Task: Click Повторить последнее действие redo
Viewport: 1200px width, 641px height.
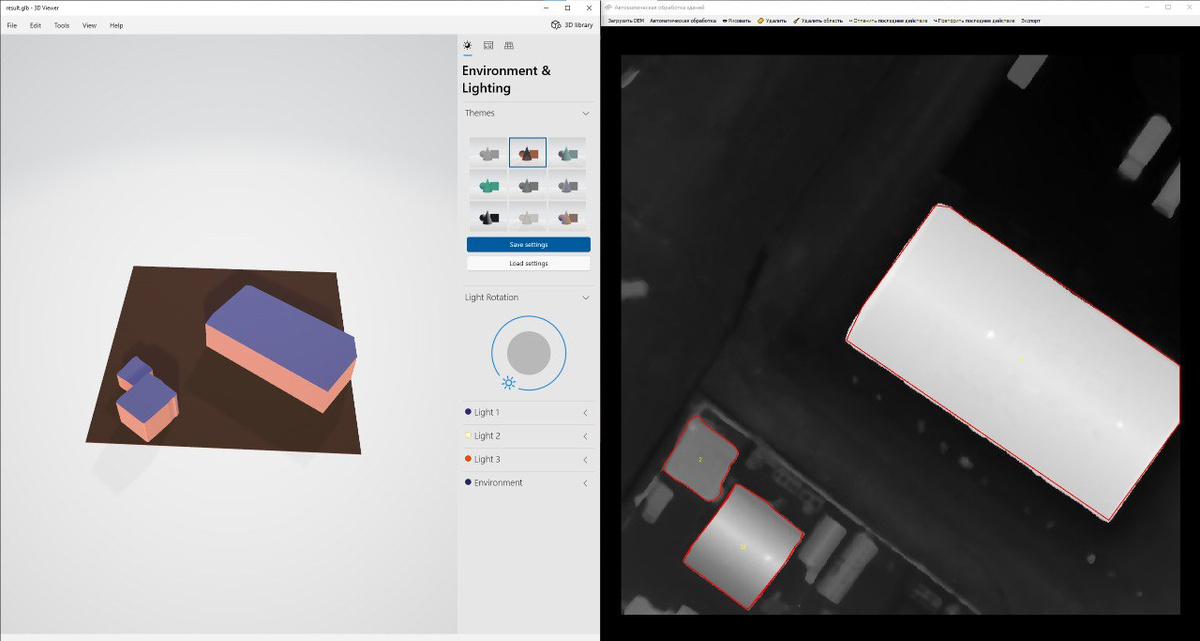Action: (x=974, y=20)
